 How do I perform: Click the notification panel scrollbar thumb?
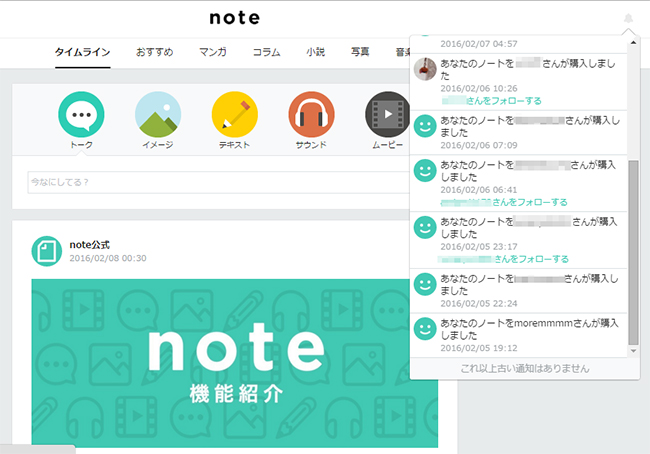633,252
